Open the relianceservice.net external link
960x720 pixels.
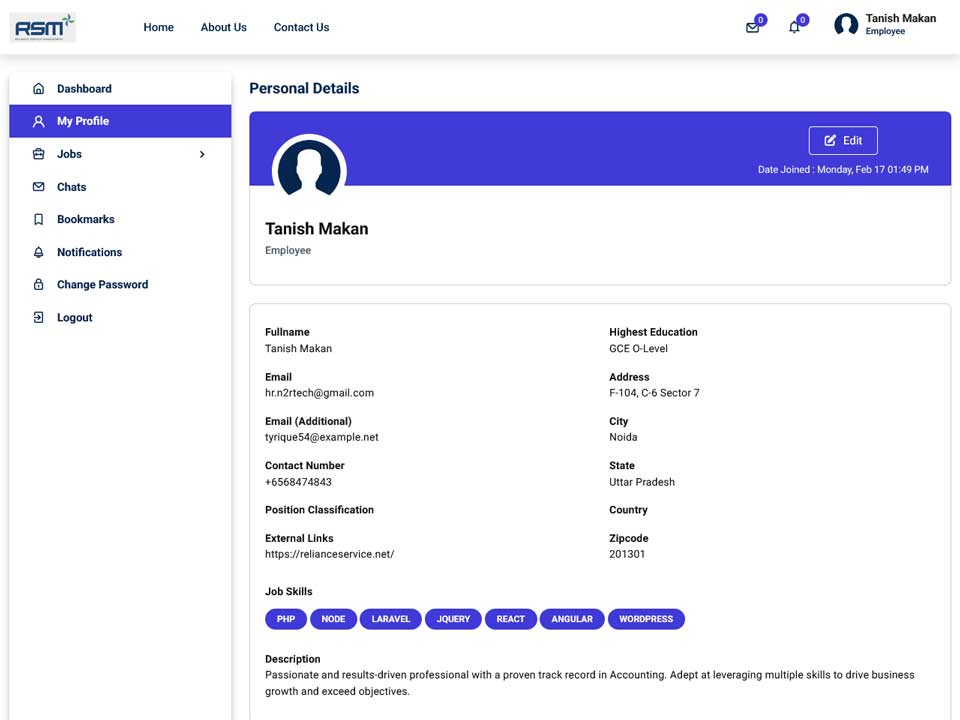click(x=329, y=554)
